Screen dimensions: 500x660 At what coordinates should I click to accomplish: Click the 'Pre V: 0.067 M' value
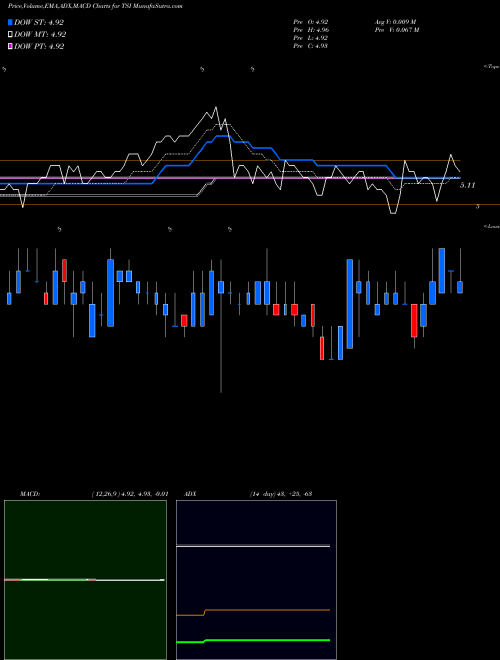[397, 30]
